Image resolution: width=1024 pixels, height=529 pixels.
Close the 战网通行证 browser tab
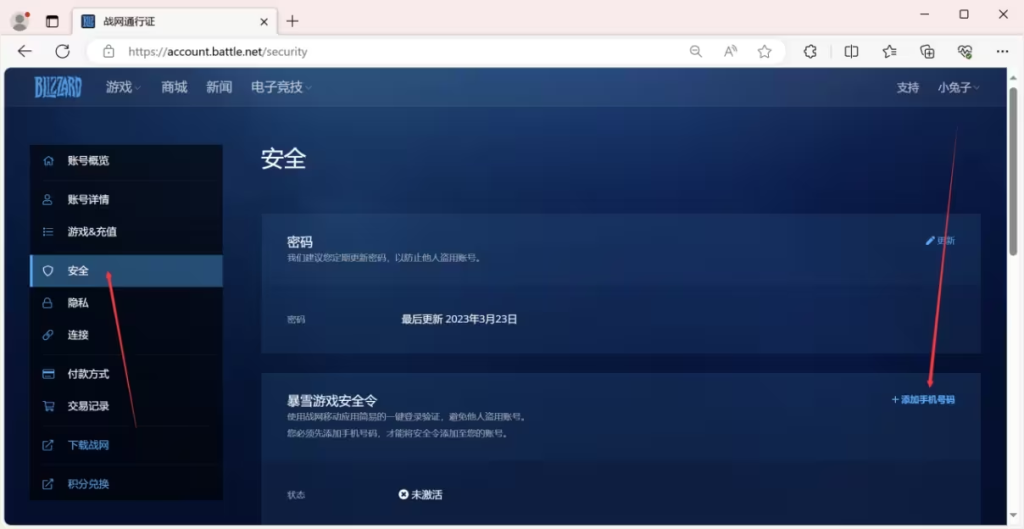point(264,22)
